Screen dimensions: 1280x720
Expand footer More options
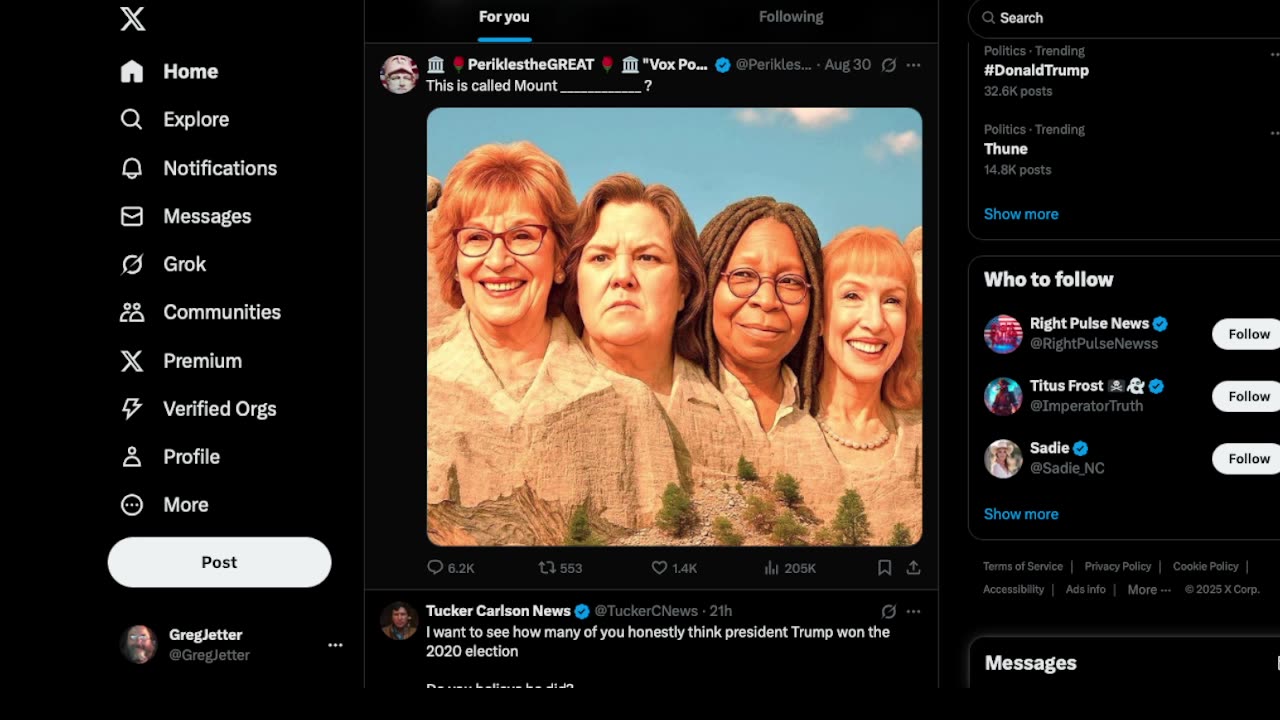pos(1148,590)
